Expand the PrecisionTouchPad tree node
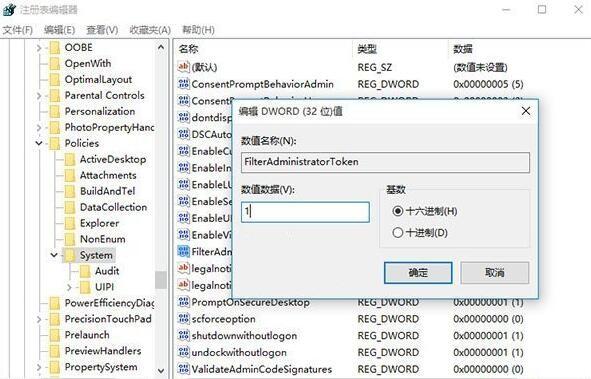This screenshot has height=379, width=591. click(39, 319)
